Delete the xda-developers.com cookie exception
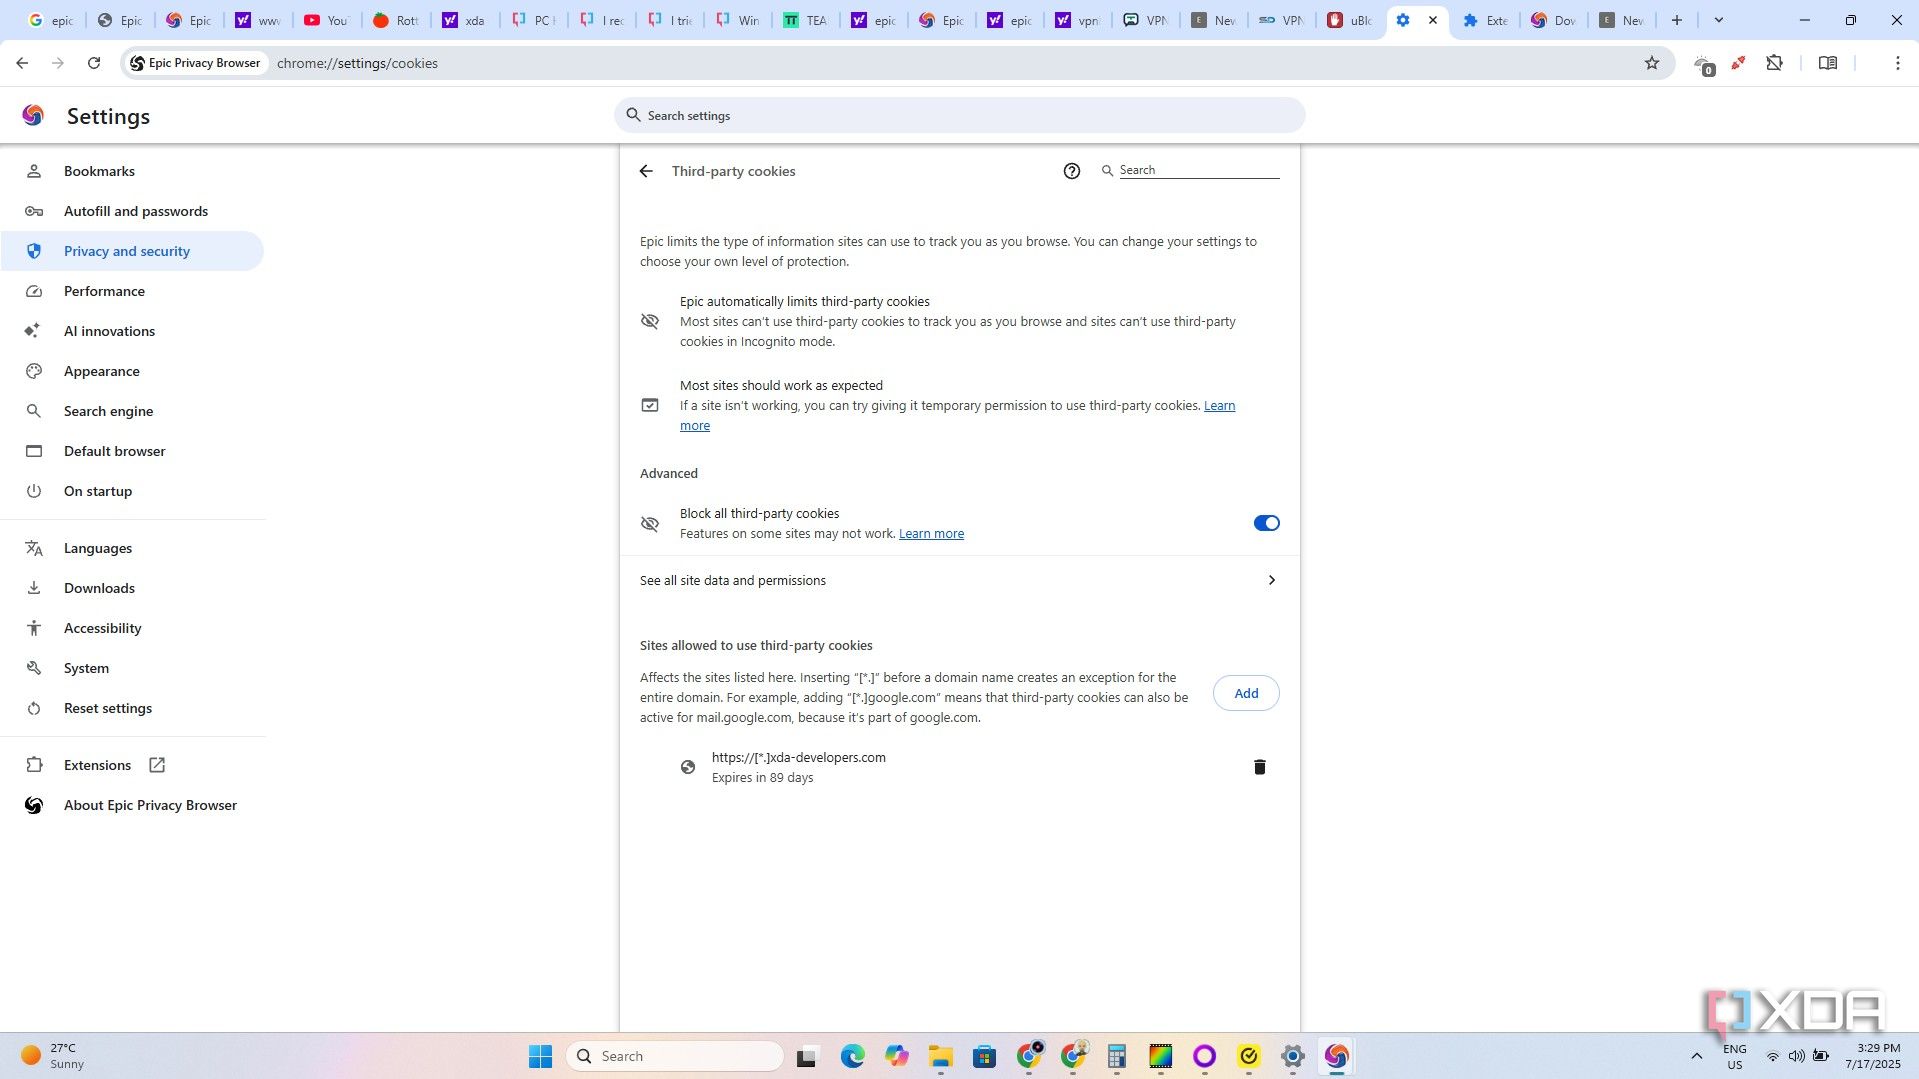Viewport: 1919px width, 1079px height. [x=1259, y=767]
